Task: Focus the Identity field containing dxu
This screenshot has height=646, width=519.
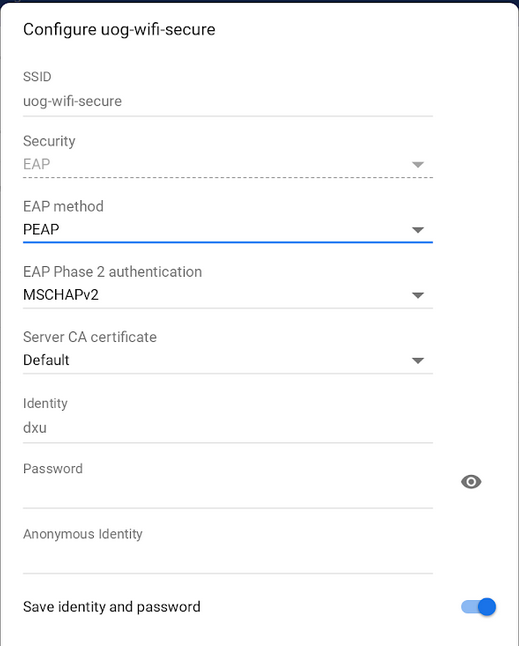Action: click(228, 428)
